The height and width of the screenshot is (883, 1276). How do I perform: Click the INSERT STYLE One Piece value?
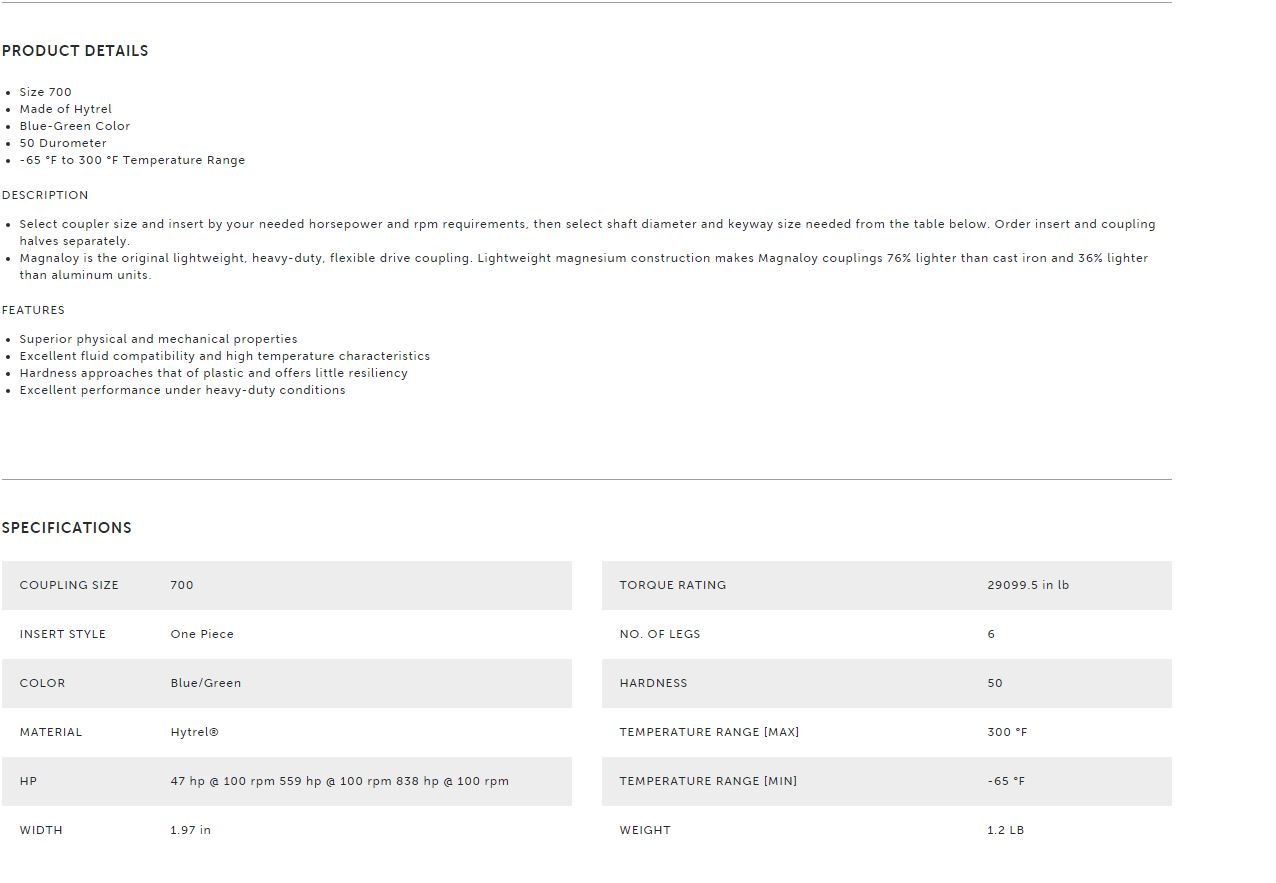click(202, 634)
